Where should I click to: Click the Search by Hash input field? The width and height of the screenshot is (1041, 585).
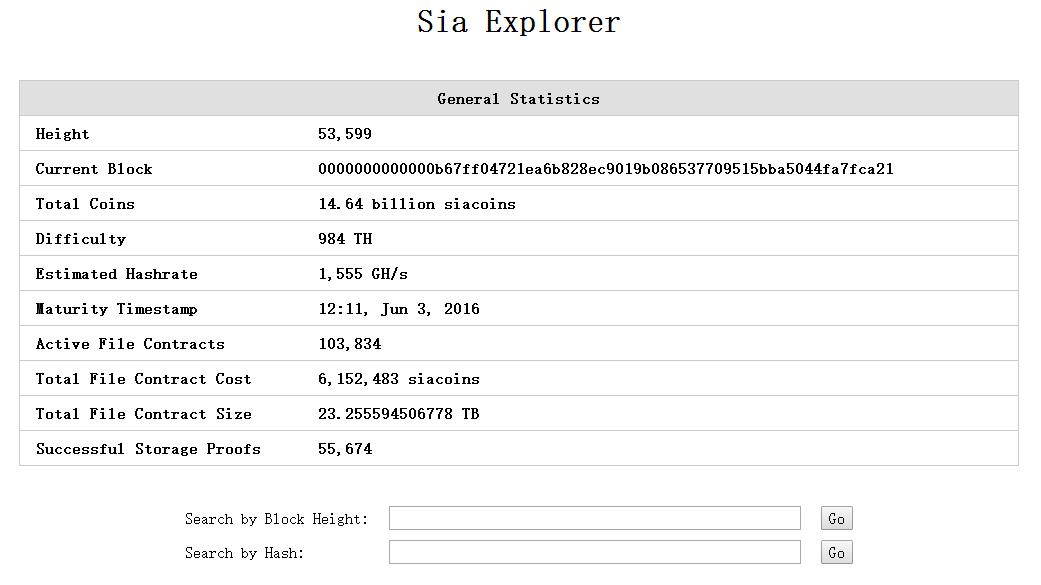point(595,552)
